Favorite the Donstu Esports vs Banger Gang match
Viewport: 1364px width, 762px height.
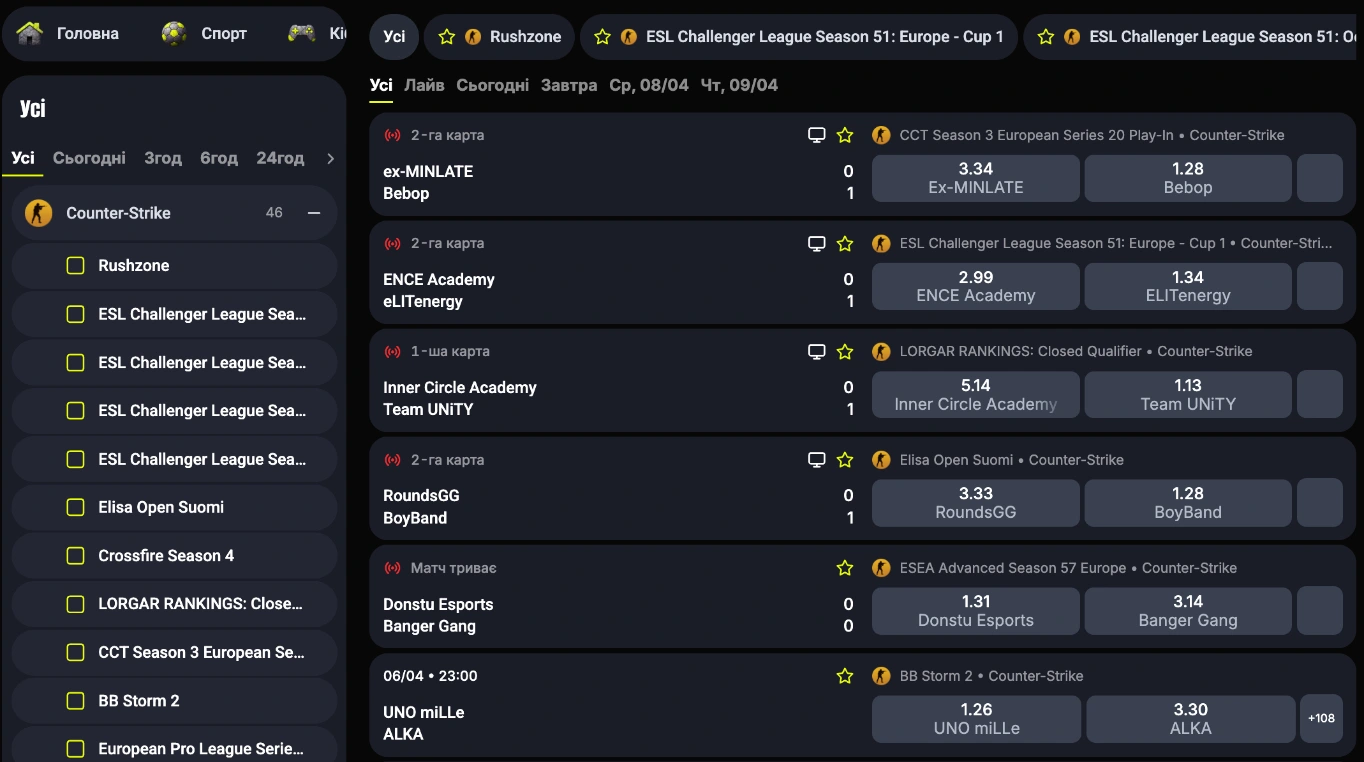click(845, 568)
